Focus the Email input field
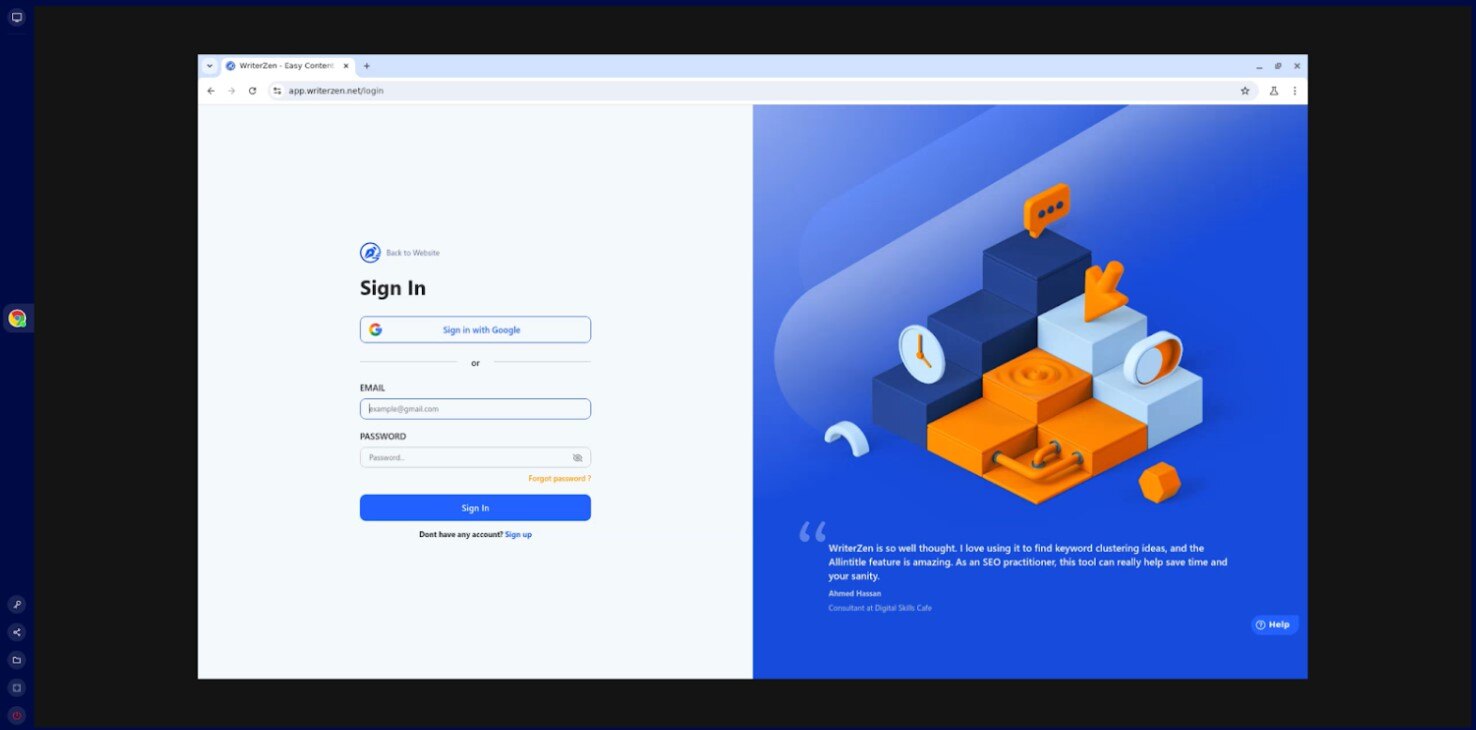Image resolution: width=1476 pixels, height=730 pixels. [x=475, y=409]
